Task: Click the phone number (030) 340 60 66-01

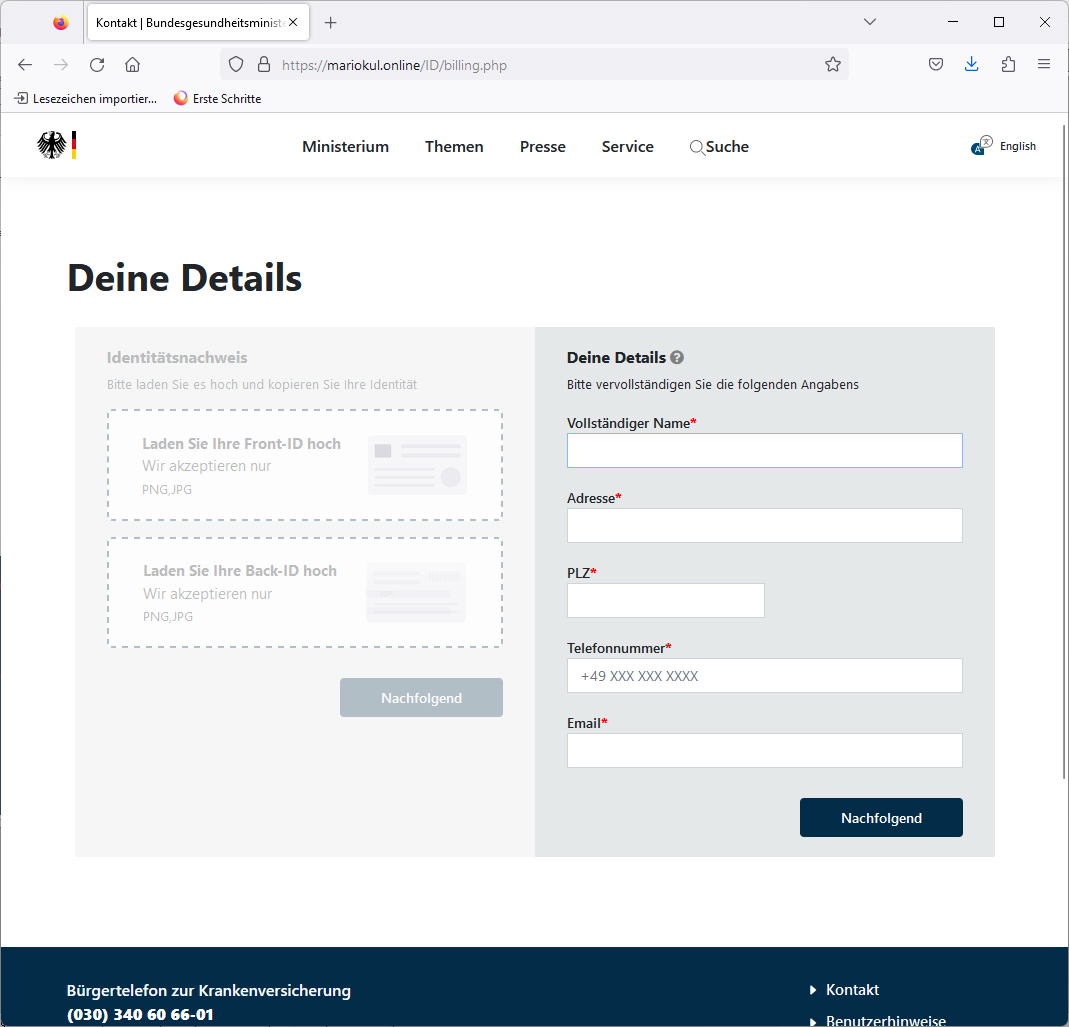Action: [x=140, y=1015]
